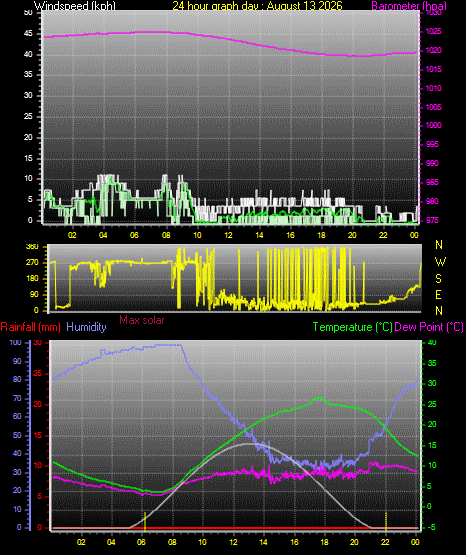The image size is (466, 555).
Task: Click the yellow sunset marker near 22
Action: point(386,521)
